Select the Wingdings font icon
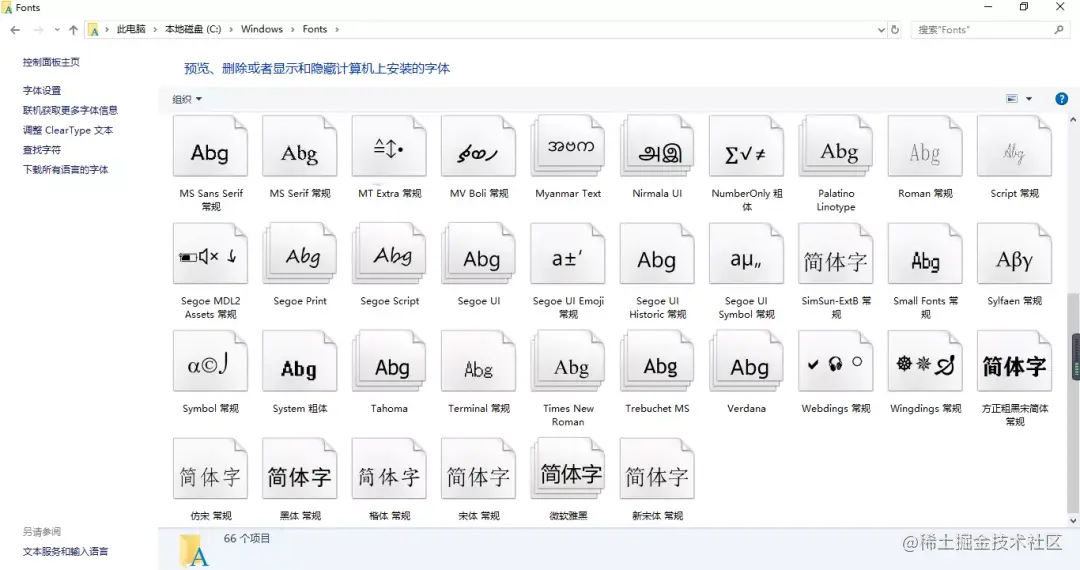1080x570 pixels. (x=925, y=361)
